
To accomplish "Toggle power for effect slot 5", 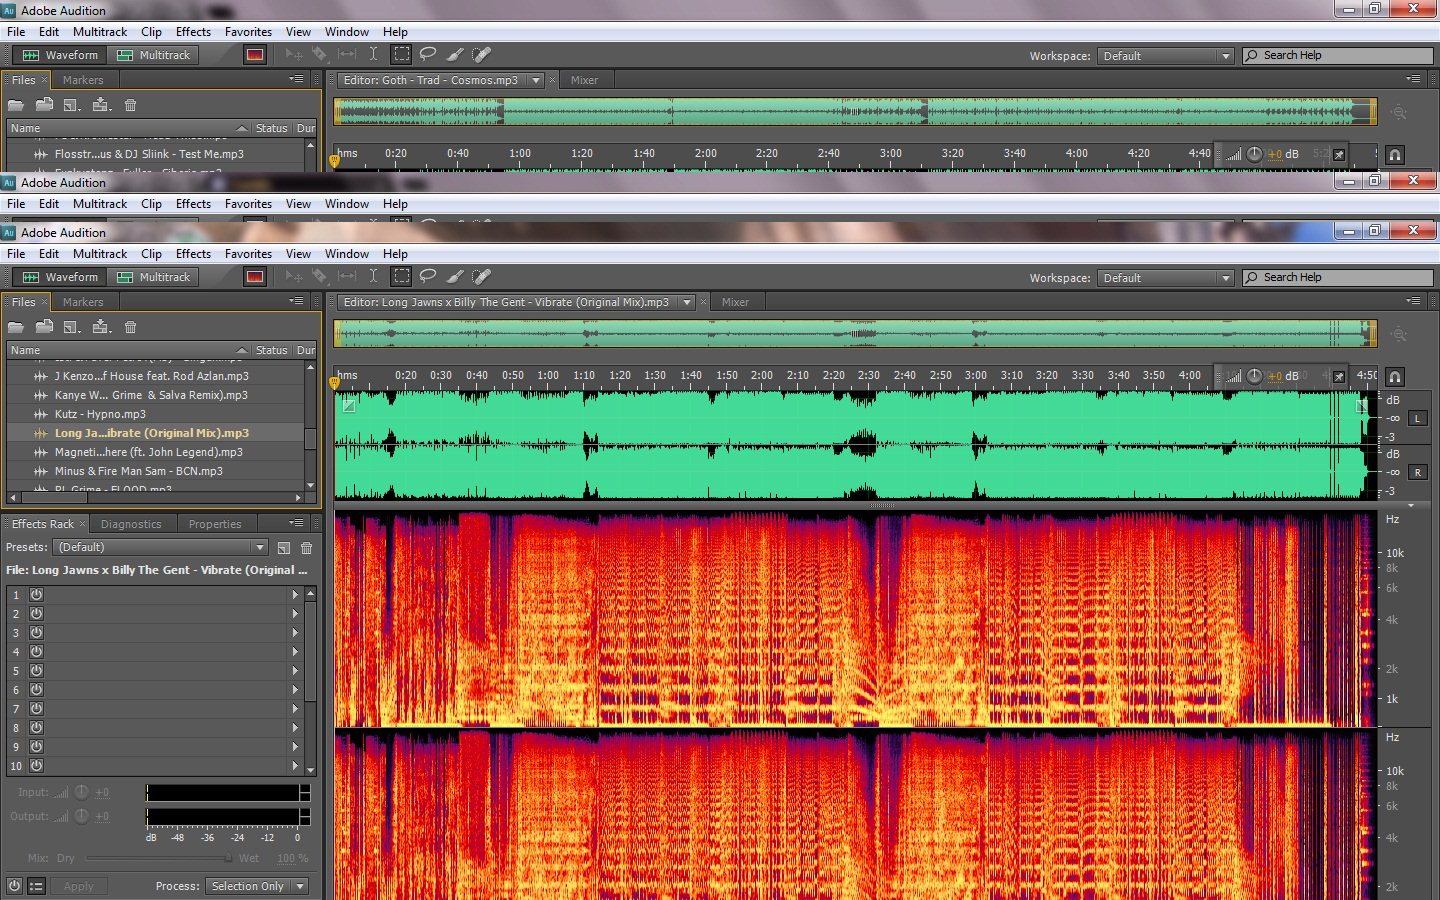I will click(x=36, y=670).
